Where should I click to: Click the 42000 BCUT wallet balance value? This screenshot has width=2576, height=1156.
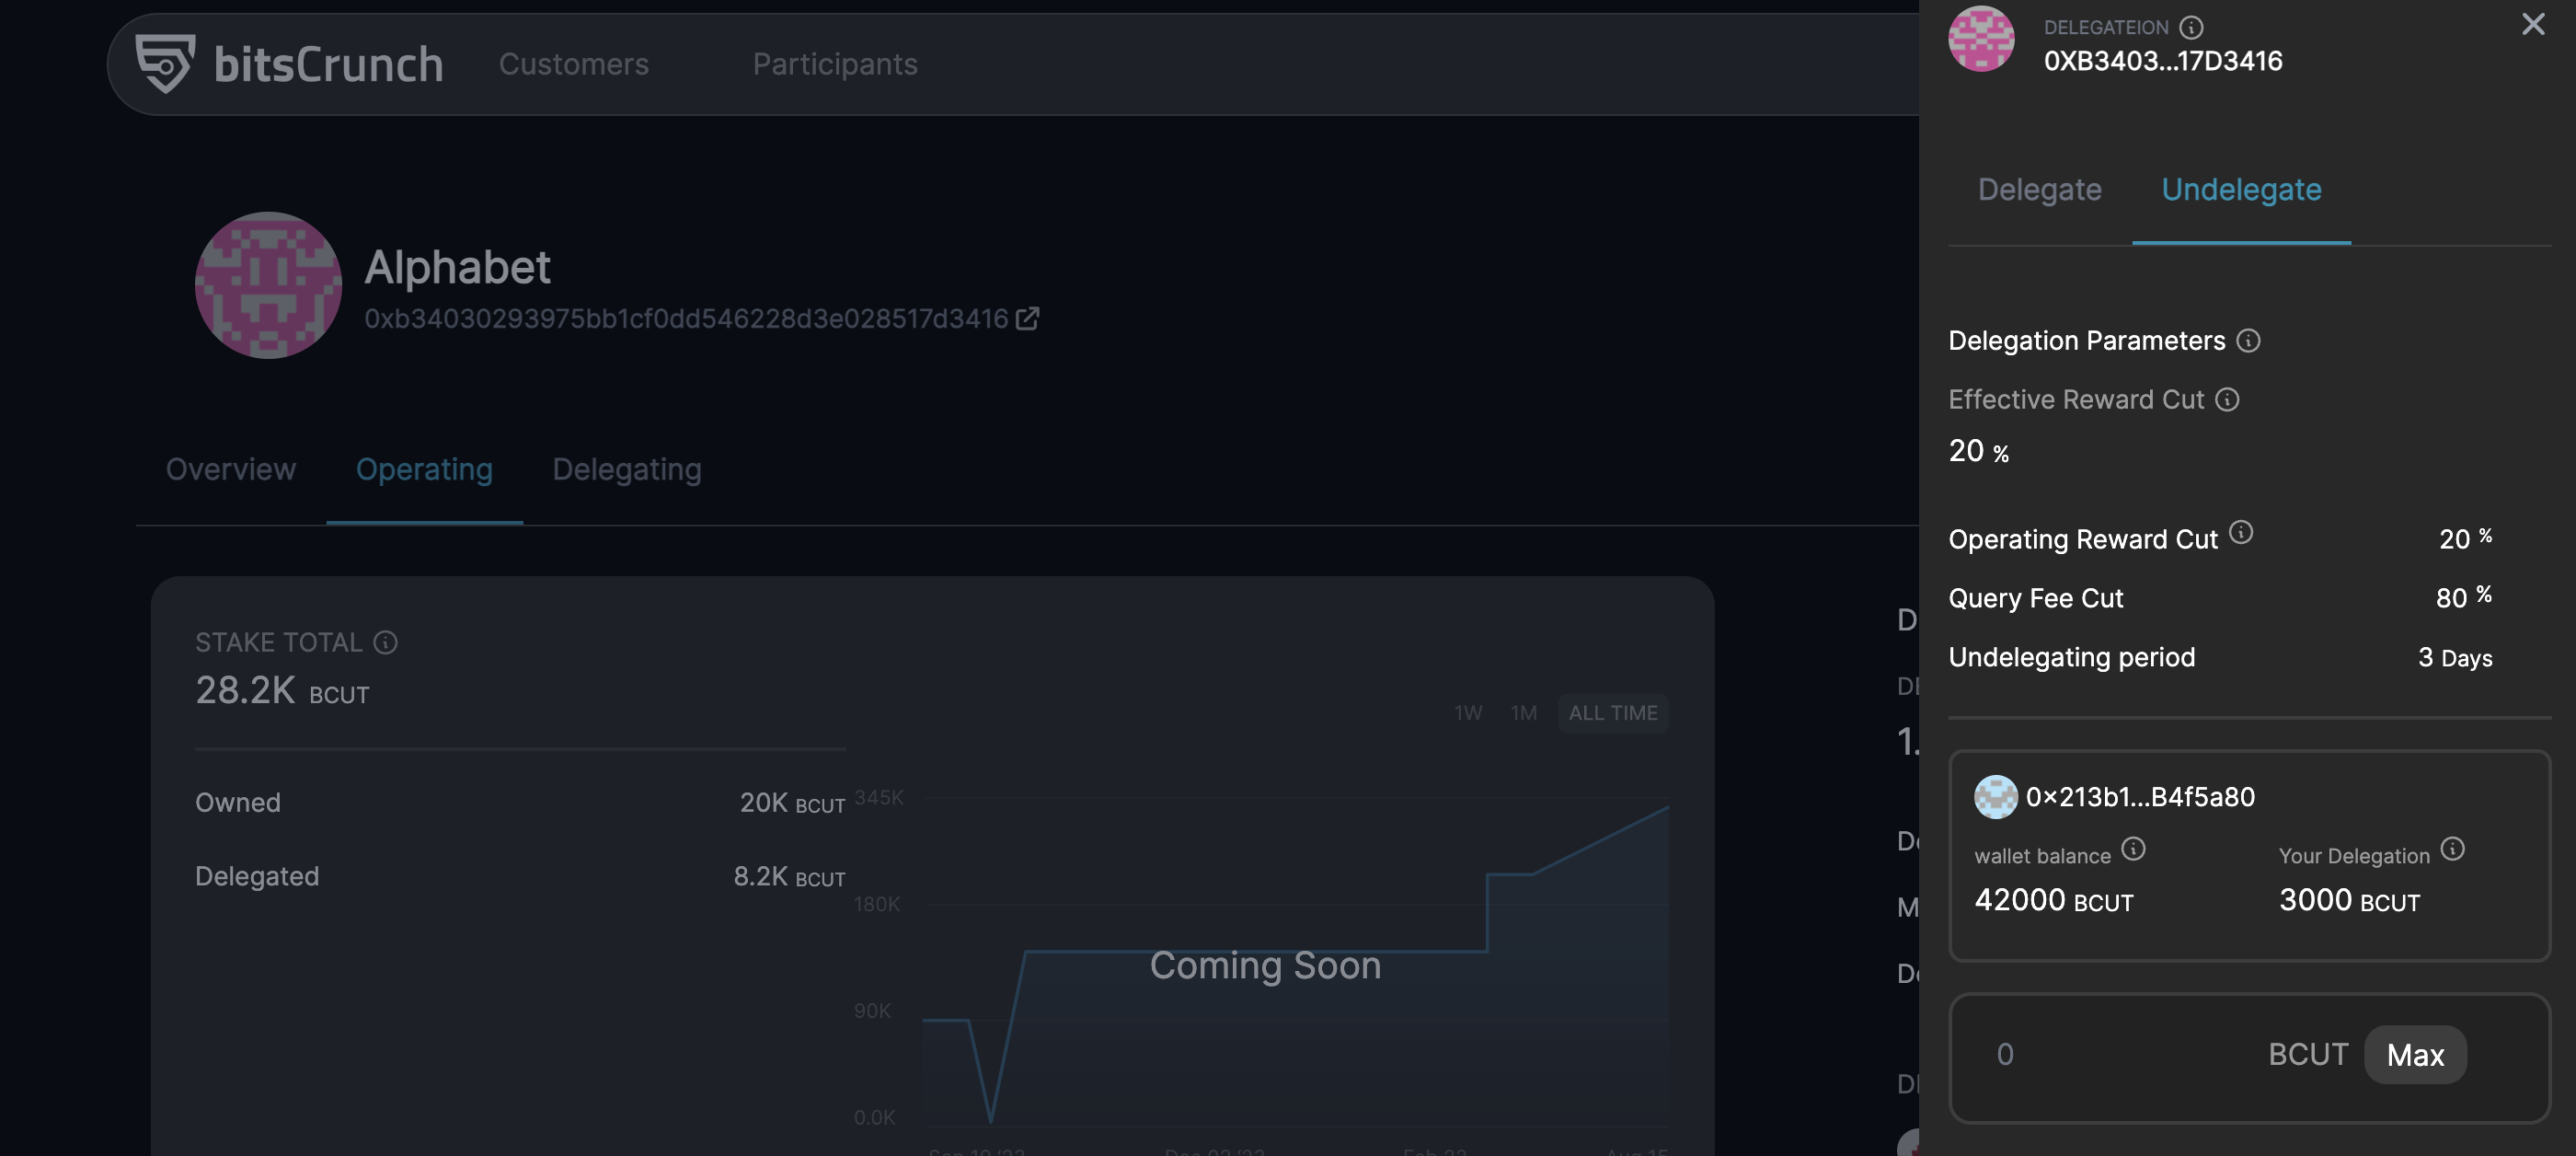pos(2053,900)
